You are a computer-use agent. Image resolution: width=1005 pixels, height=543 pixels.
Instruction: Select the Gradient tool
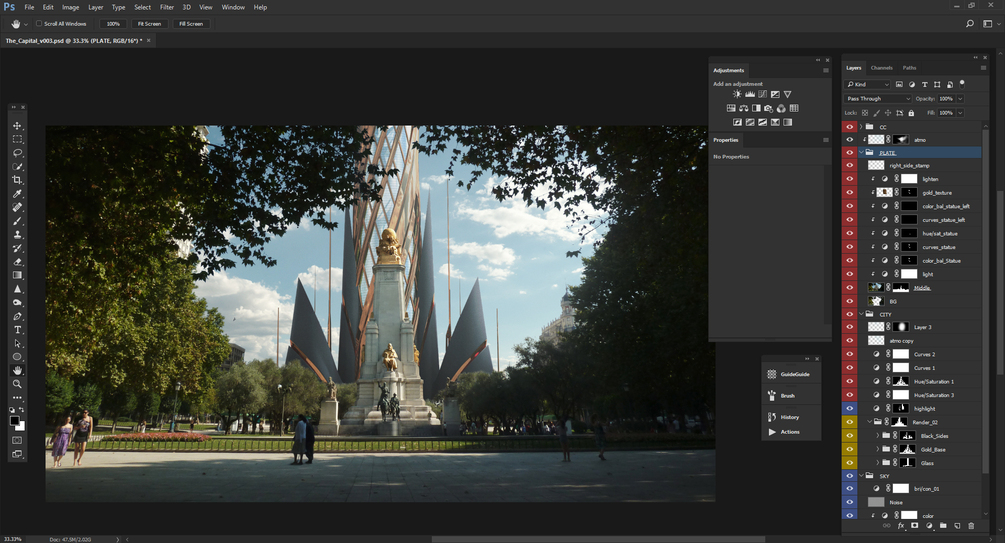point(17,275)
